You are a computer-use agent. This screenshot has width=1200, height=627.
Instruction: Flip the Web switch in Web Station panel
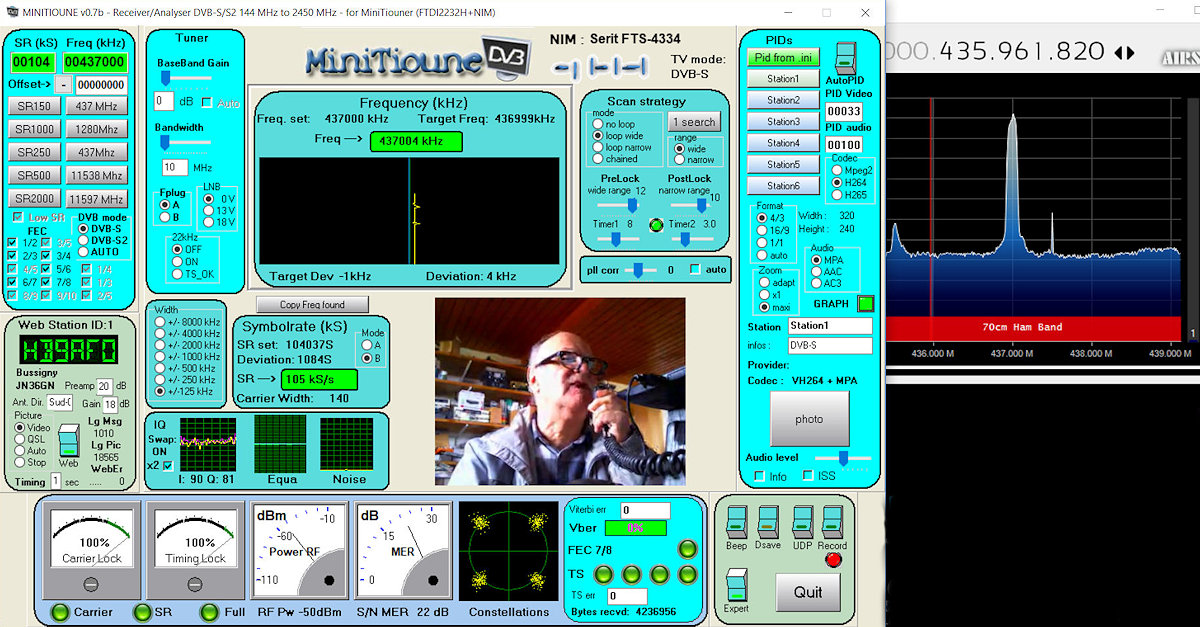pos(68,440)
